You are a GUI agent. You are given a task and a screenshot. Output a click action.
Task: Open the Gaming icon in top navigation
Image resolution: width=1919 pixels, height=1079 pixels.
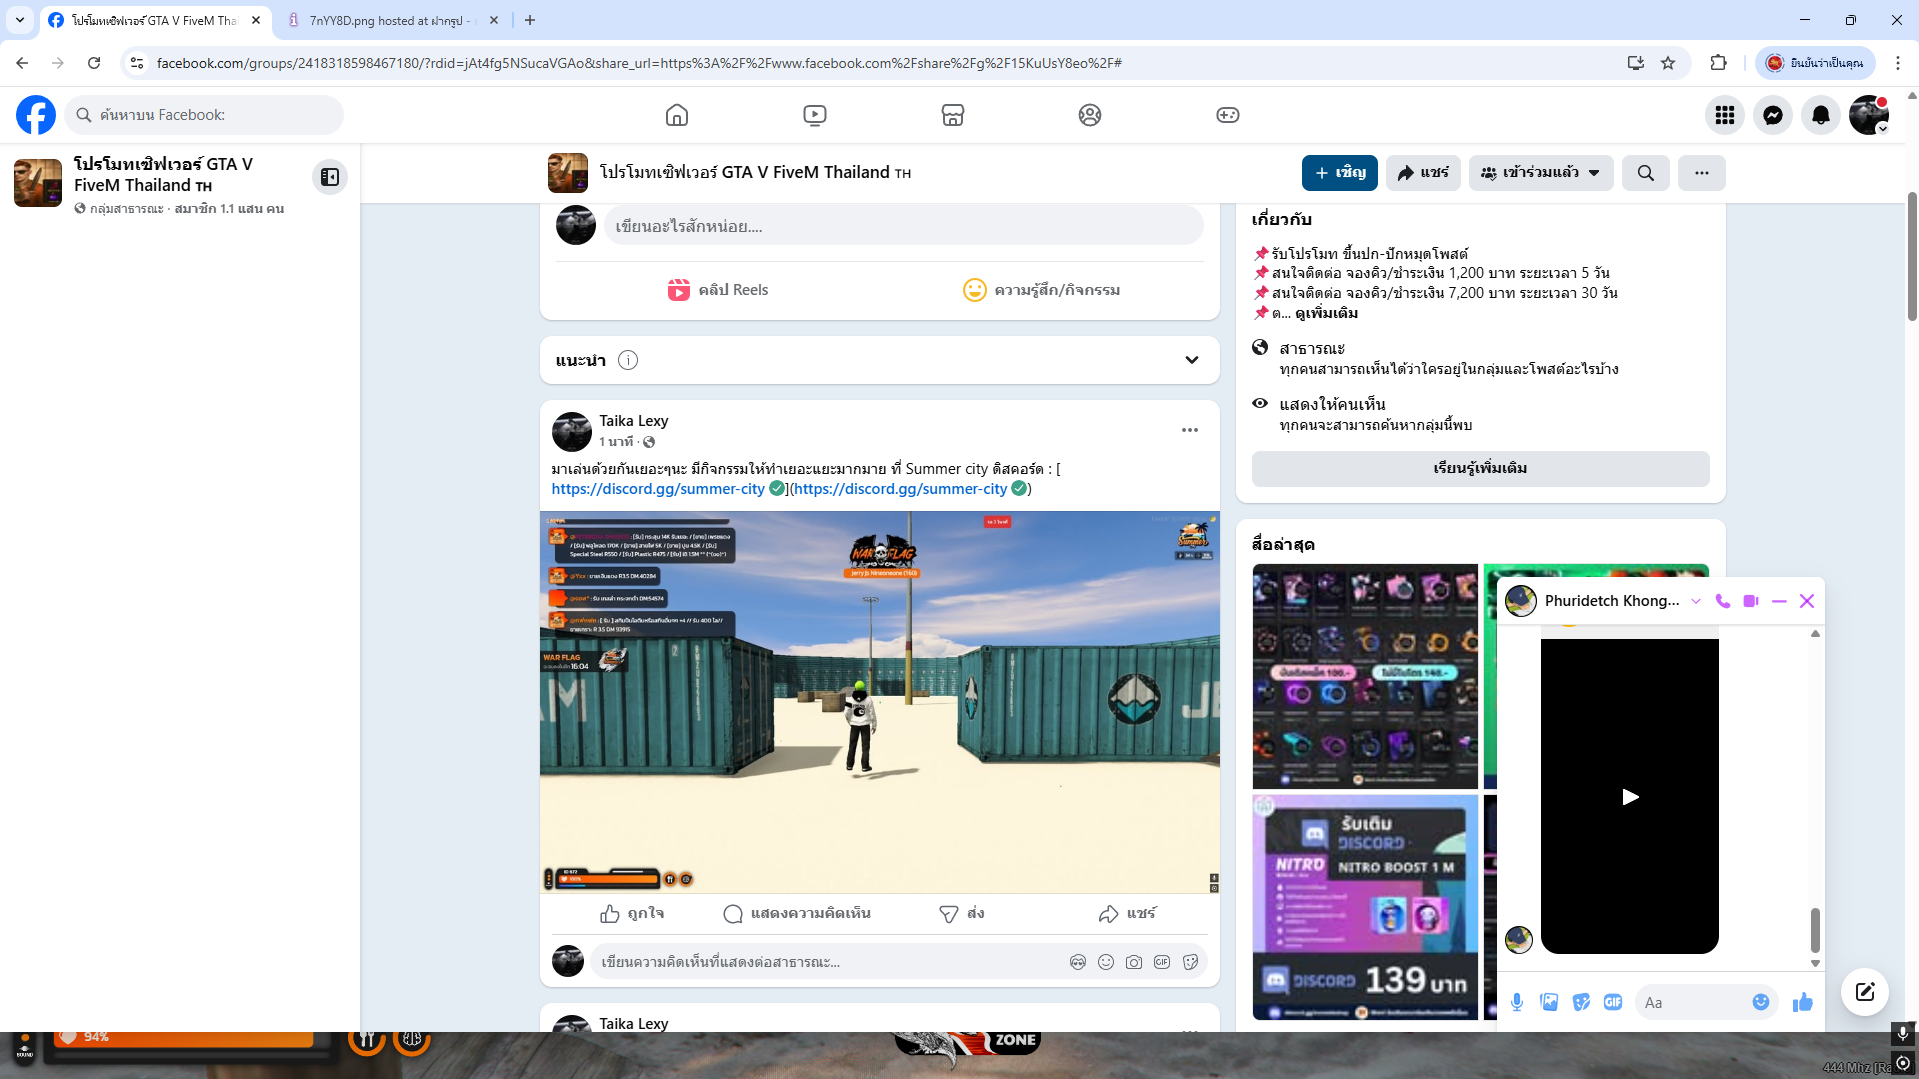tap(1227, 115)
